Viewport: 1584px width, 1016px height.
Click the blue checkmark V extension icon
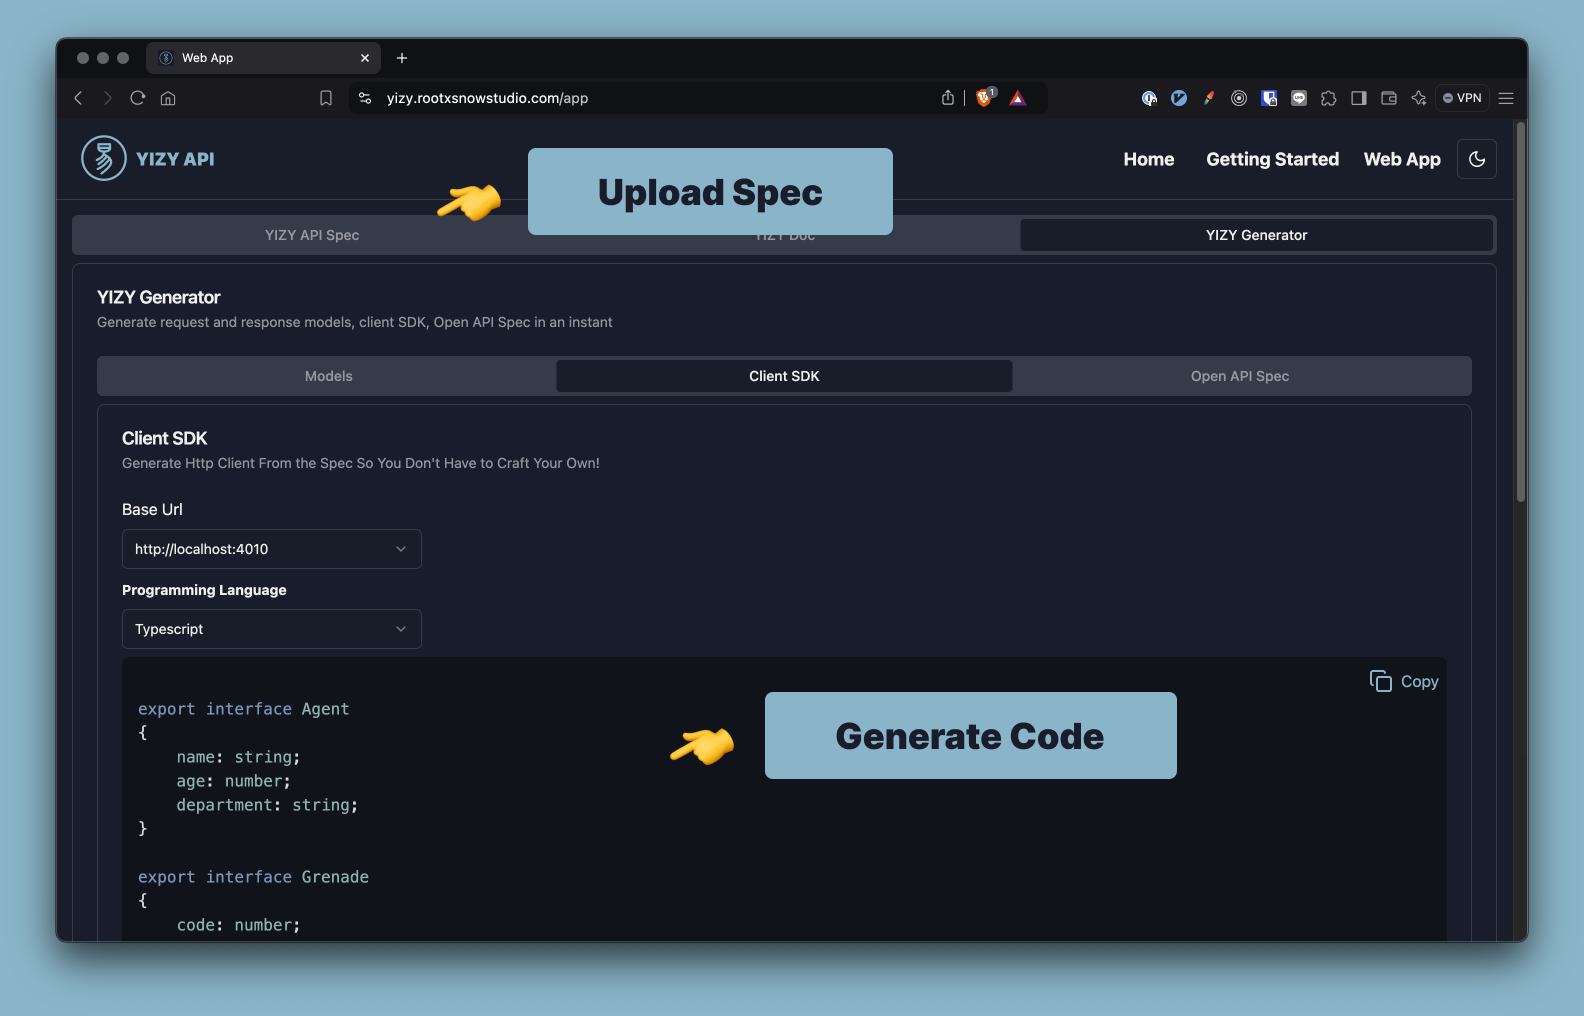coord(1179,98)
